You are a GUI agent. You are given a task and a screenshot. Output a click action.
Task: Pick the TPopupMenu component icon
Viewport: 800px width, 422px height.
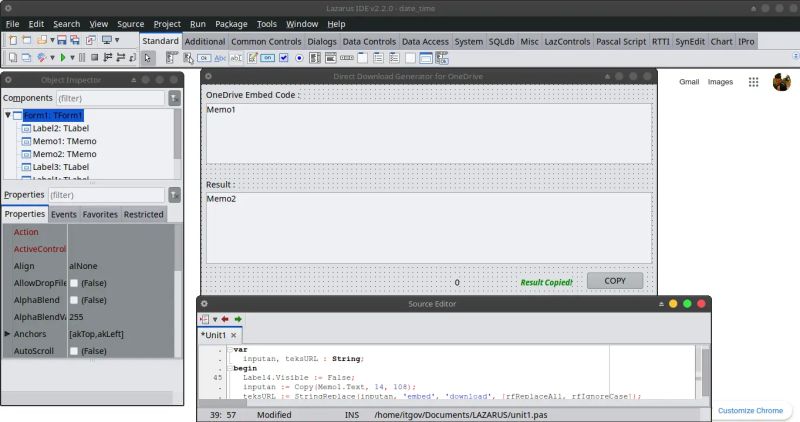188,58
